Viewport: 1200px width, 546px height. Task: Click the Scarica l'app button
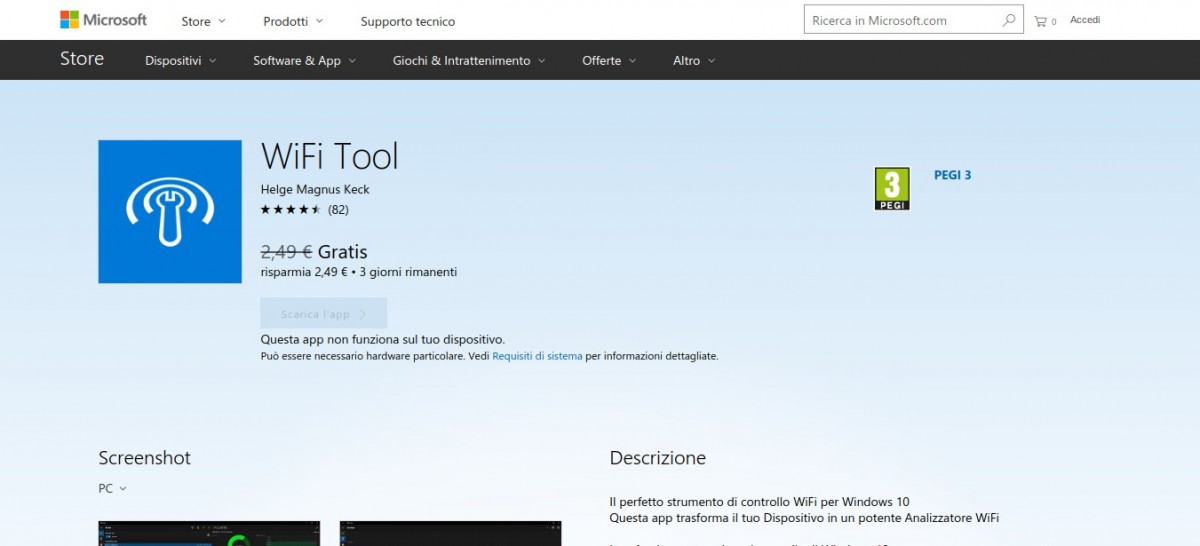(324, 314)
